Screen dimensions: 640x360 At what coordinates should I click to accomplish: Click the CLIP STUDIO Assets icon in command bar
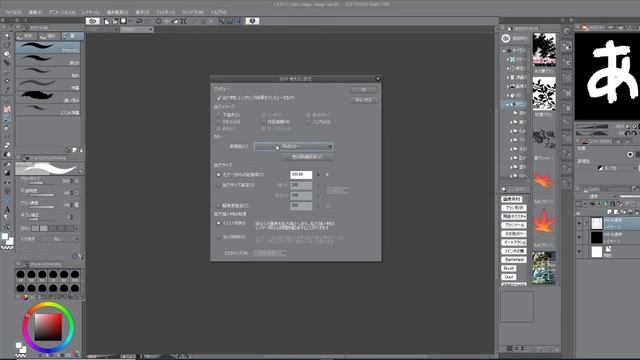coord(252,21)
